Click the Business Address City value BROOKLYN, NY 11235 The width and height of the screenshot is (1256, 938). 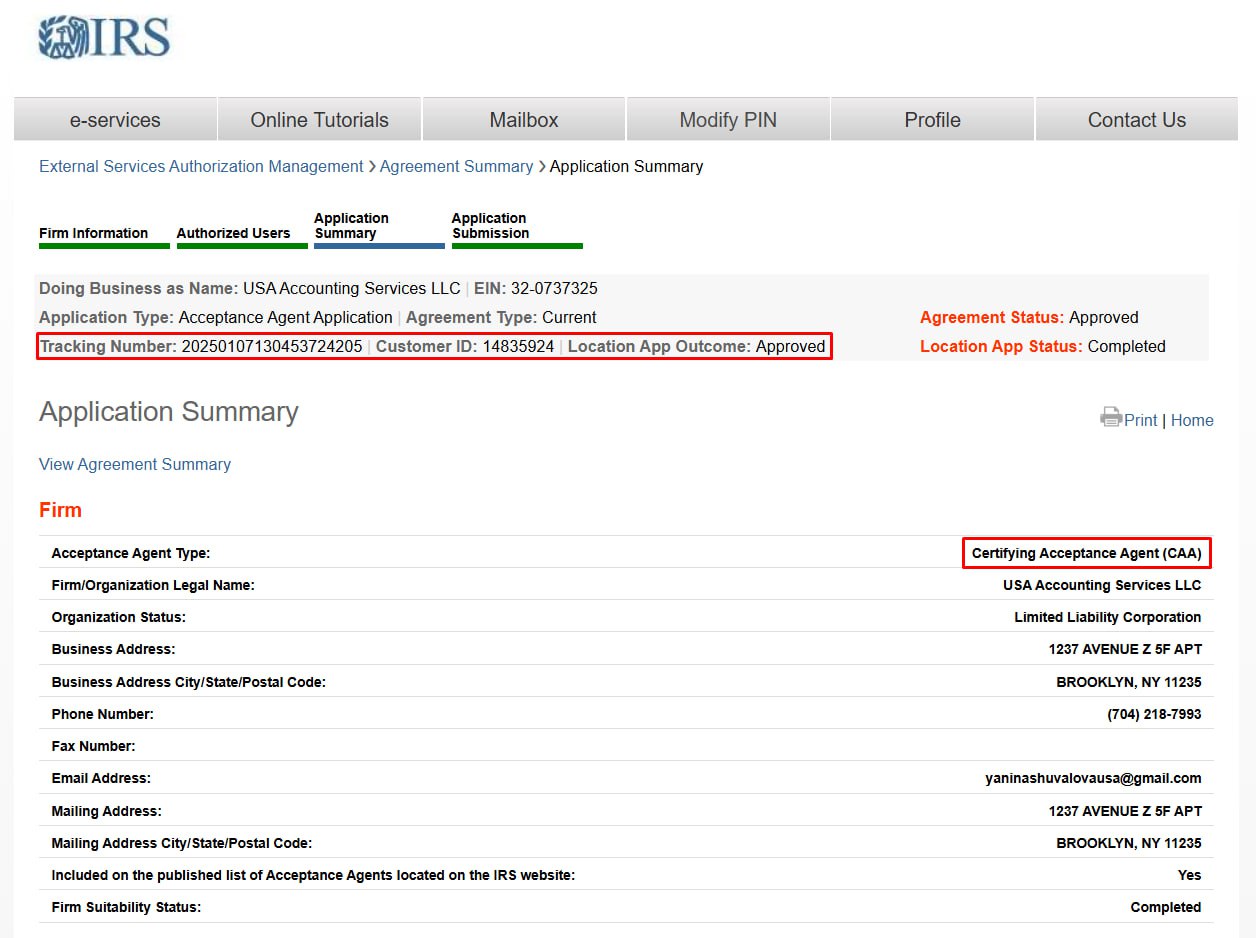pyautogui.click(x=1129, y=682)
